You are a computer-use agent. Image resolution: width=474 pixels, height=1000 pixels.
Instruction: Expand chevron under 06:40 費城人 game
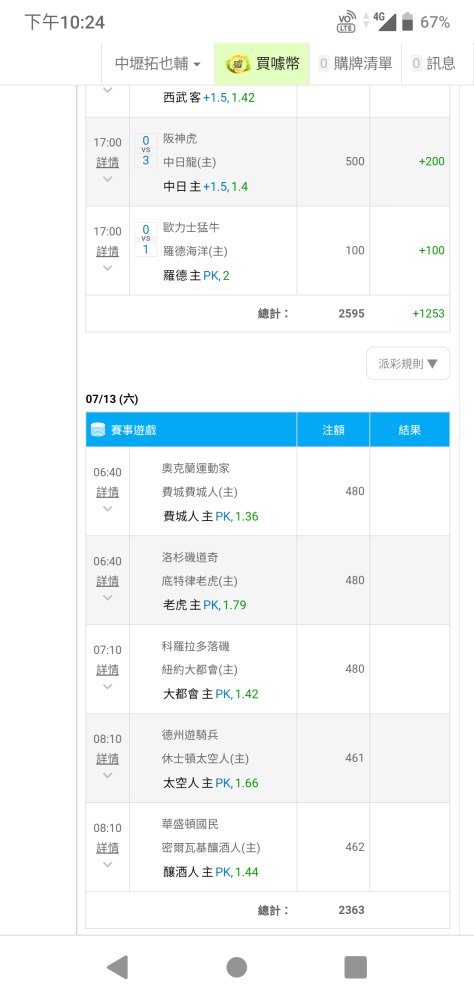(x=107, y=508)
